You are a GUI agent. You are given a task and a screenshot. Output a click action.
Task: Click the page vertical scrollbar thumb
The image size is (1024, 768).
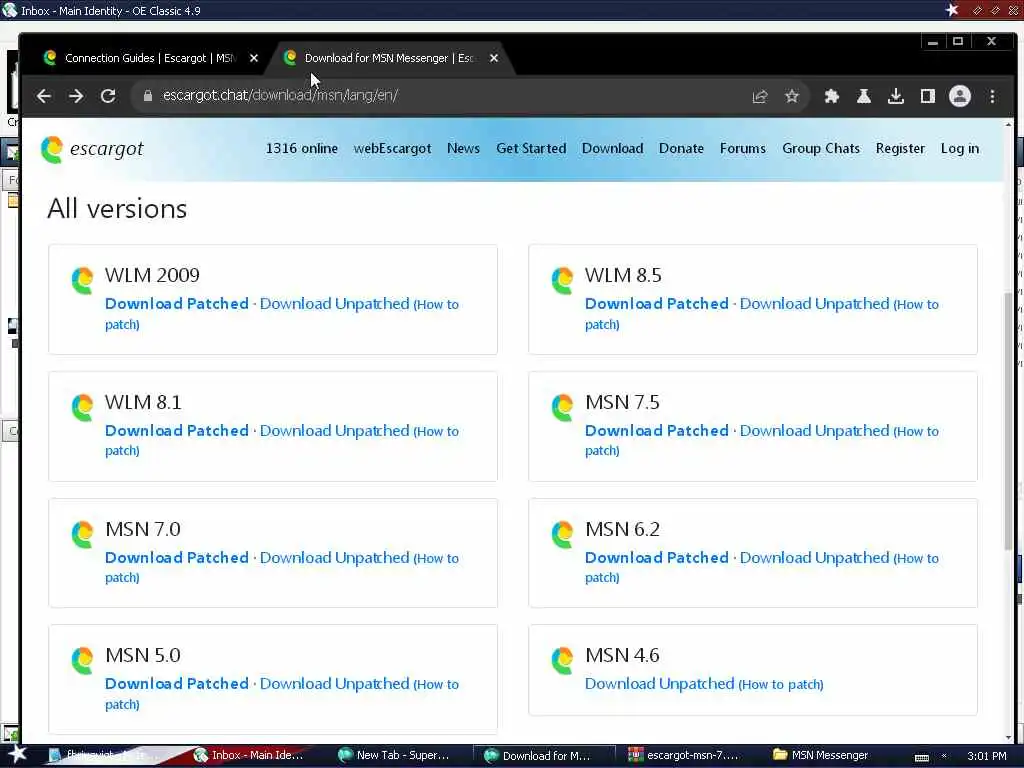pyautogui.click(x=1009, y=421)
